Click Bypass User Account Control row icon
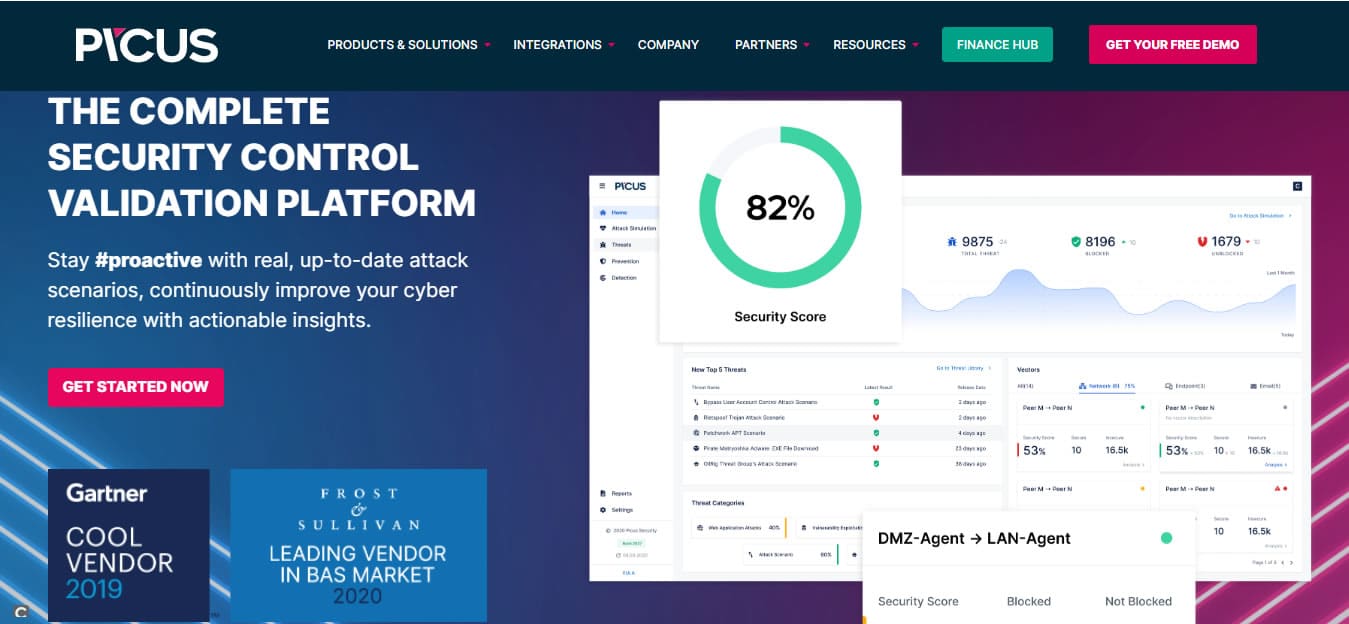The height and width of the screenshot is (624, 1349). pyautogui.click(x=696, y=402)
